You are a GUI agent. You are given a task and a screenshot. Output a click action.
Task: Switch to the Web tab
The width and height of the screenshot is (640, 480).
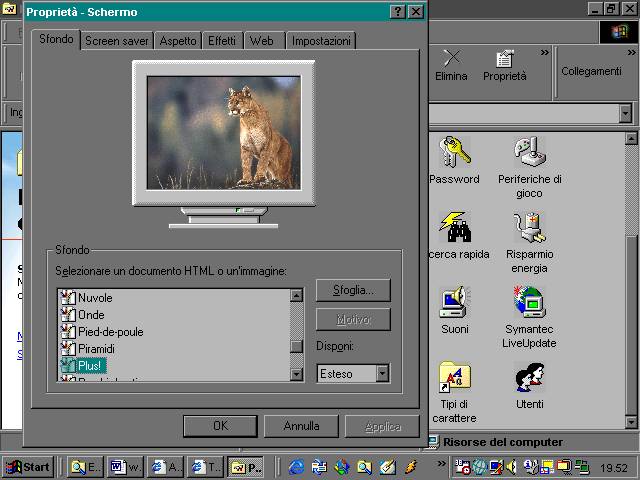pos(264,41)
